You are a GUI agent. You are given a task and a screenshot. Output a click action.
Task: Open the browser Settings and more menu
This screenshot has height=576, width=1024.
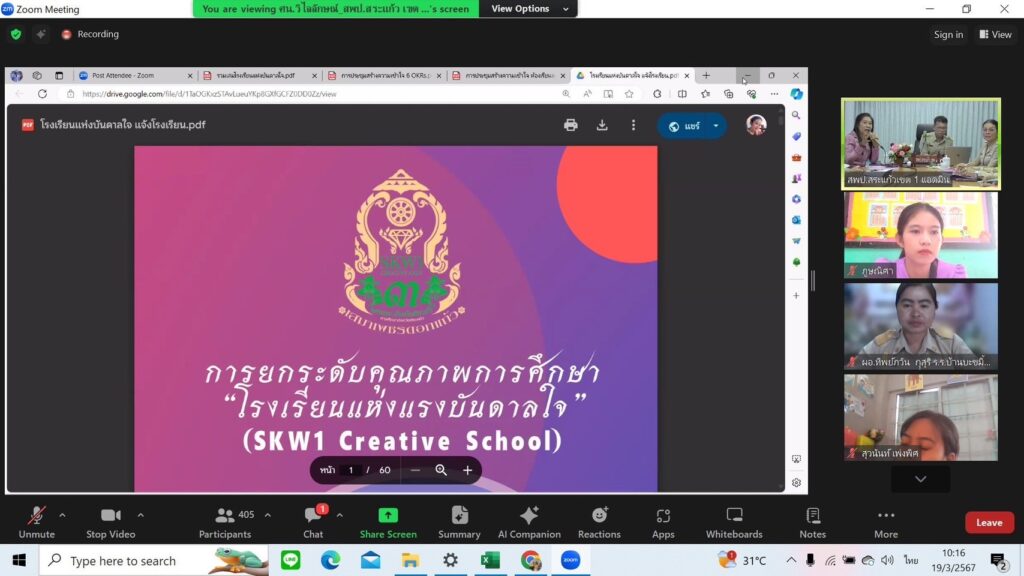[774, 94]
